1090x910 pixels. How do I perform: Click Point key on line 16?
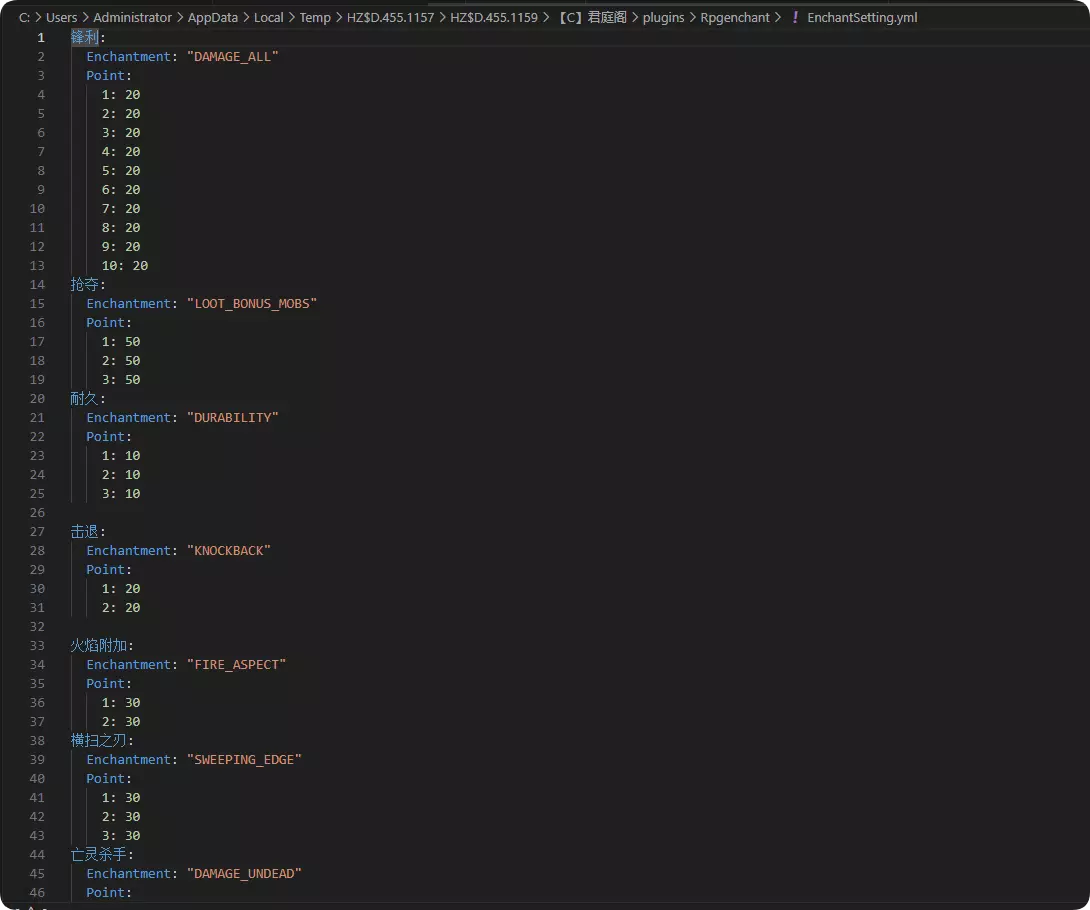coord(106,323)
